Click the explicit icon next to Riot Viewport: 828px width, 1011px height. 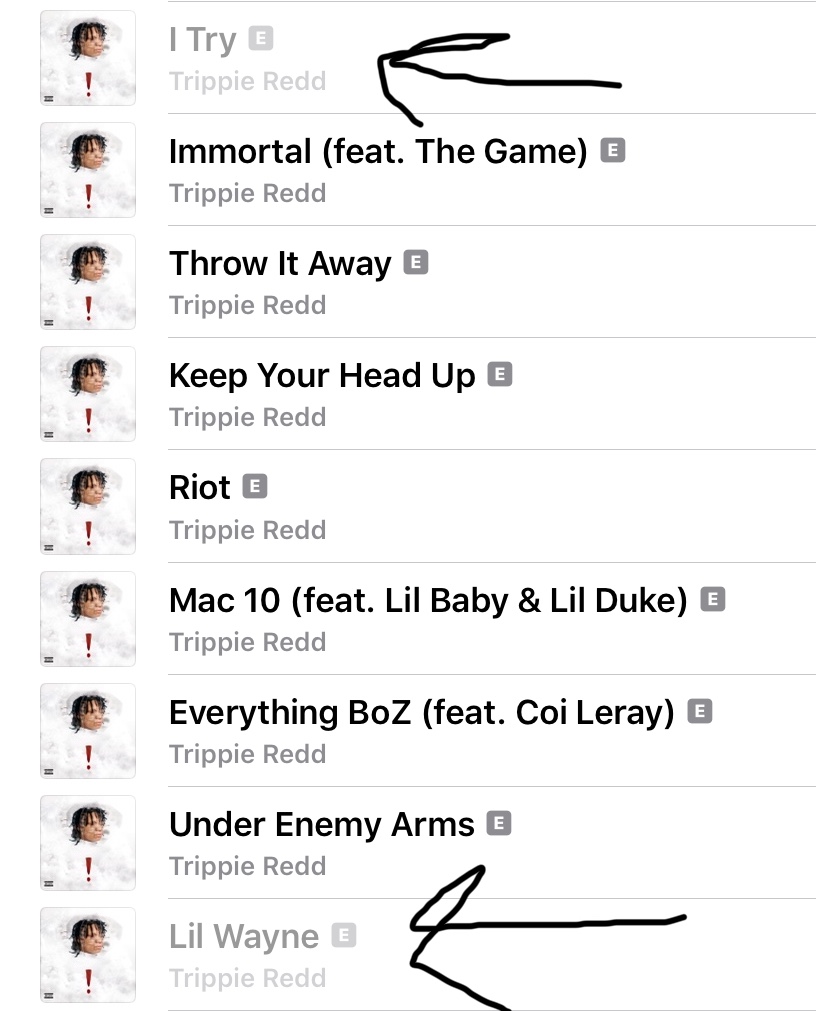(255, 486)
